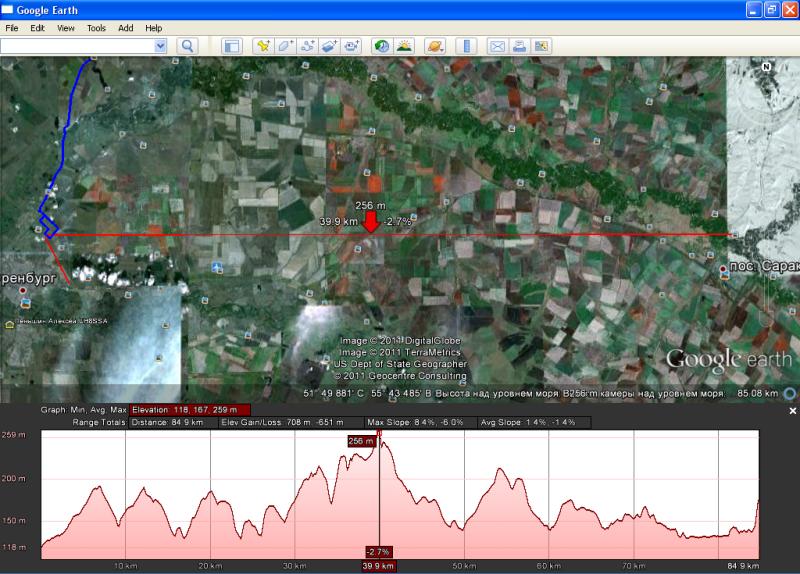Click the print icon

(x=519, y=46)
